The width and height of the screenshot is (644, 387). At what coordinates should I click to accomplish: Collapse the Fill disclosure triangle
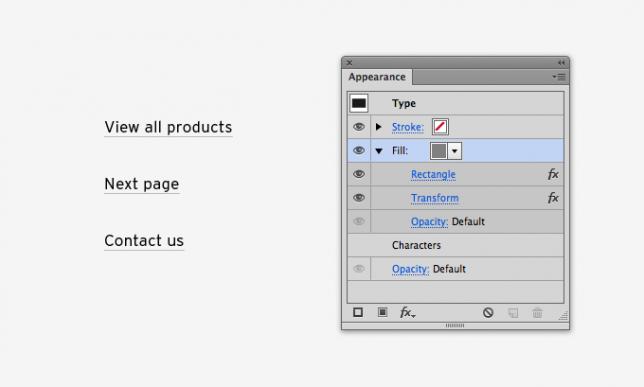[x=379, y=151]
